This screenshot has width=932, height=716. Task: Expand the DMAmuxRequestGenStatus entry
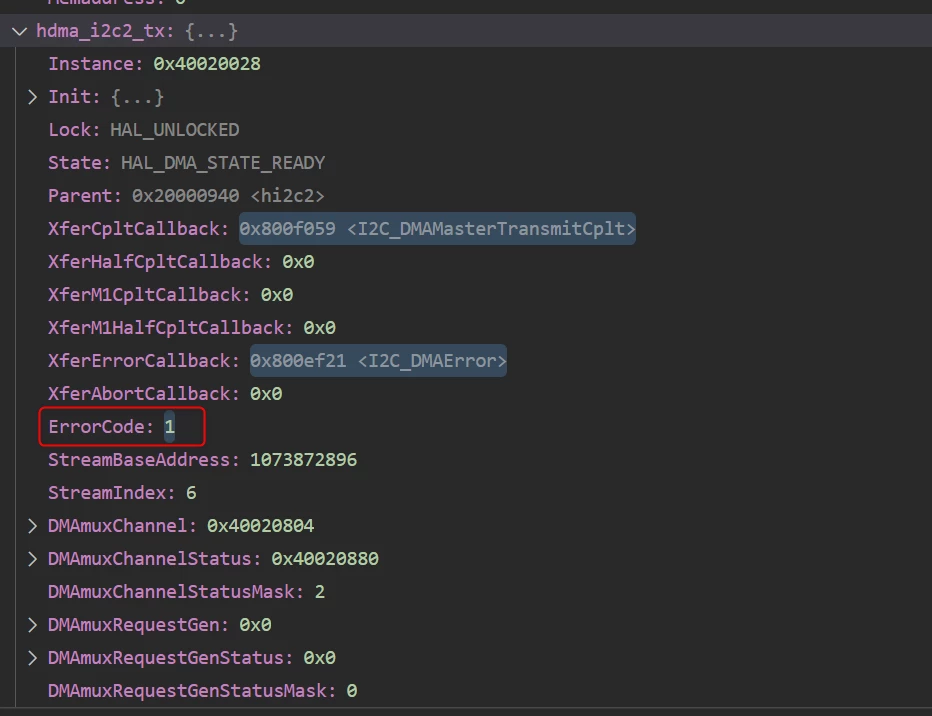pos(33,658)
